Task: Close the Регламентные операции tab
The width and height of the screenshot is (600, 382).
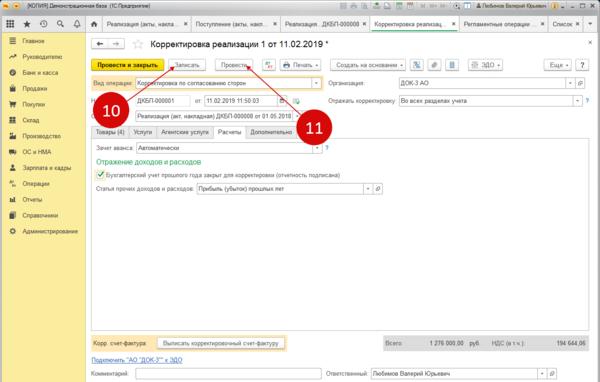Action: (542, 24)
